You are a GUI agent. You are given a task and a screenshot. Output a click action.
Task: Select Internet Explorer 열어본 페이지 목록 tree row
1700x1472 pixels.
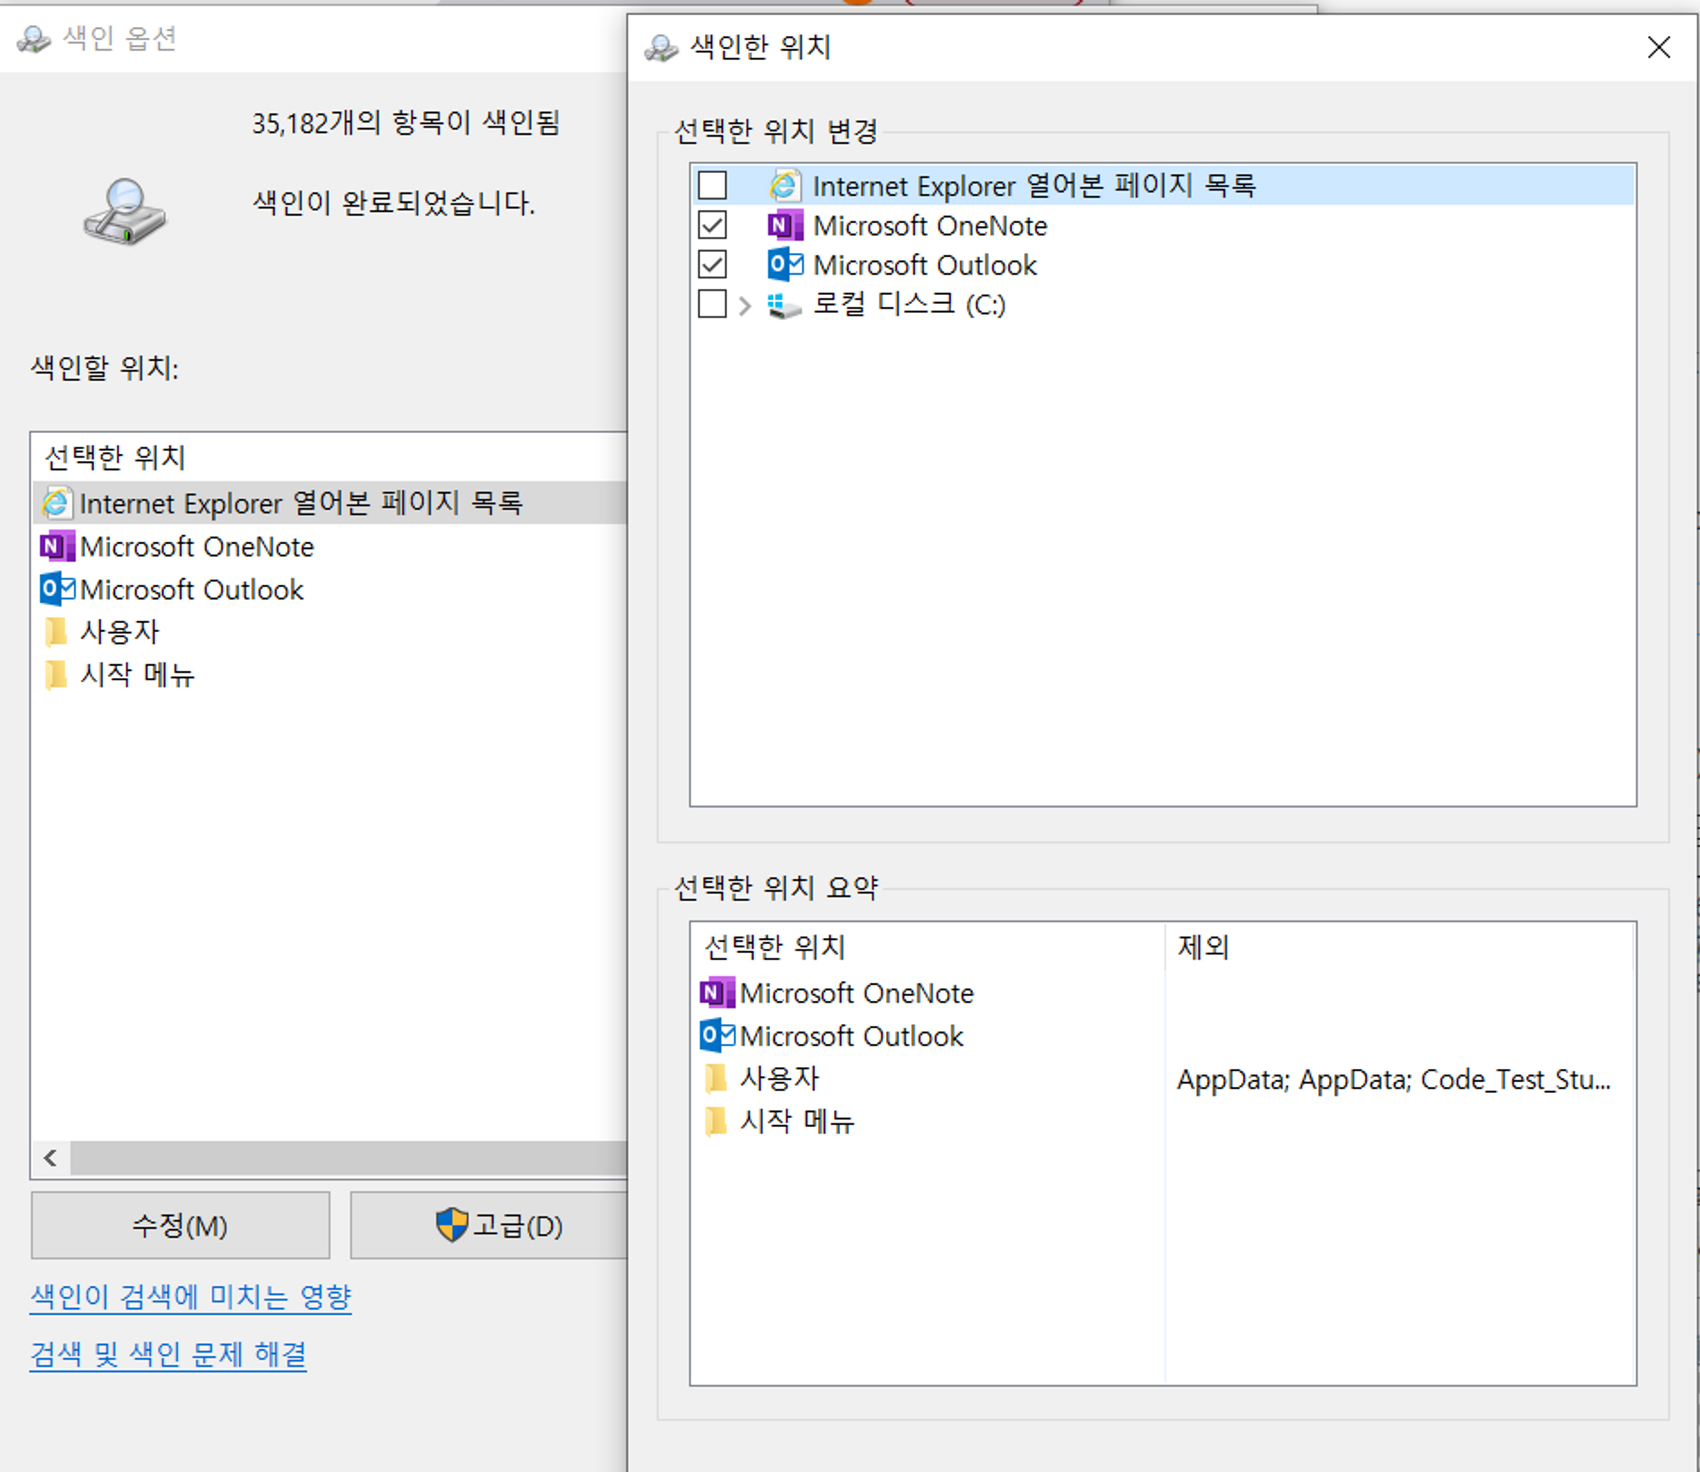[1163, 185]
